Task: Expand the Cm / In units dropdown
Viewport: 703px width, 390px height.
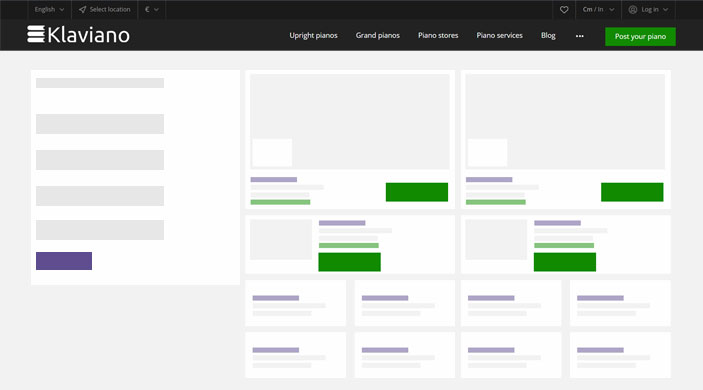Action: pyautogui.click(x=598, y=9)
